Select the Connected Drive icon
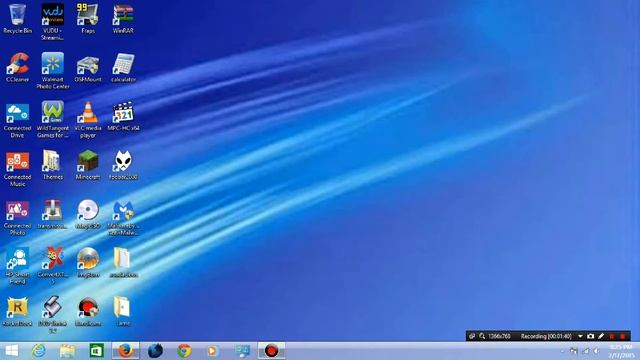640x360 pixels. tap(17, 120)
